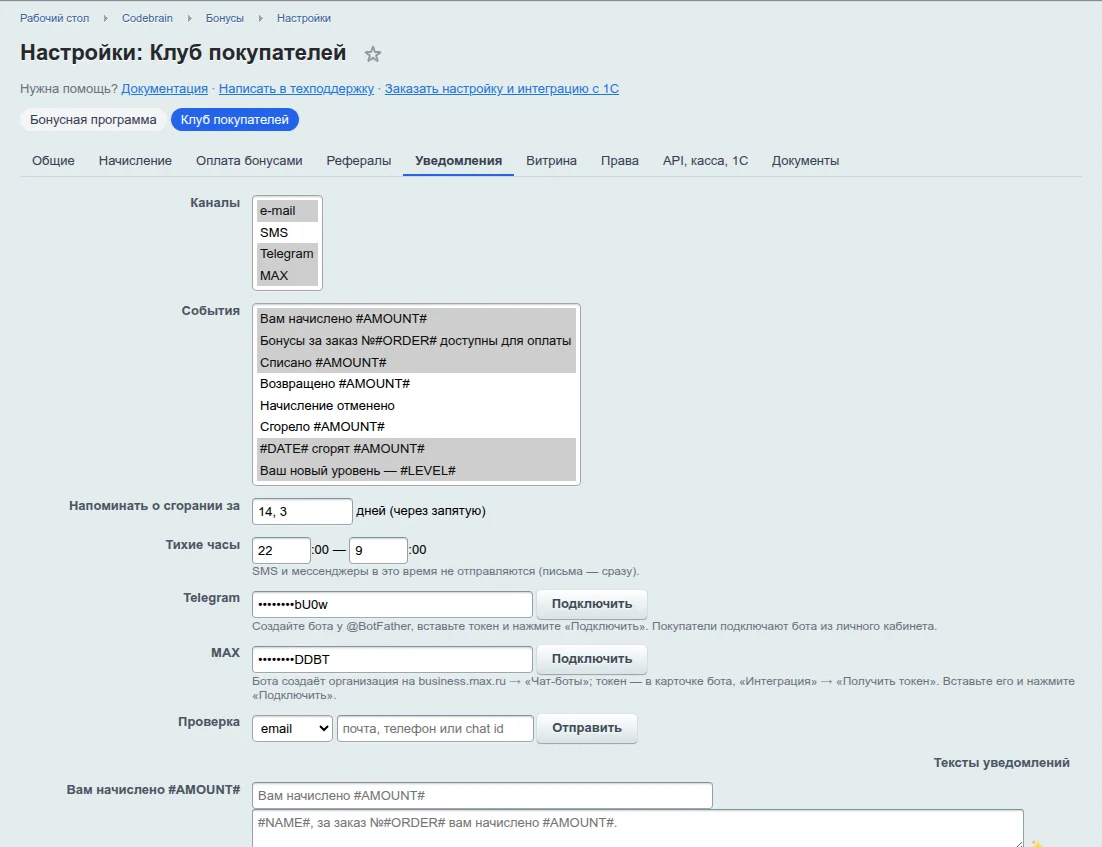Switch to Бонусная программа section

click(93, 119)
